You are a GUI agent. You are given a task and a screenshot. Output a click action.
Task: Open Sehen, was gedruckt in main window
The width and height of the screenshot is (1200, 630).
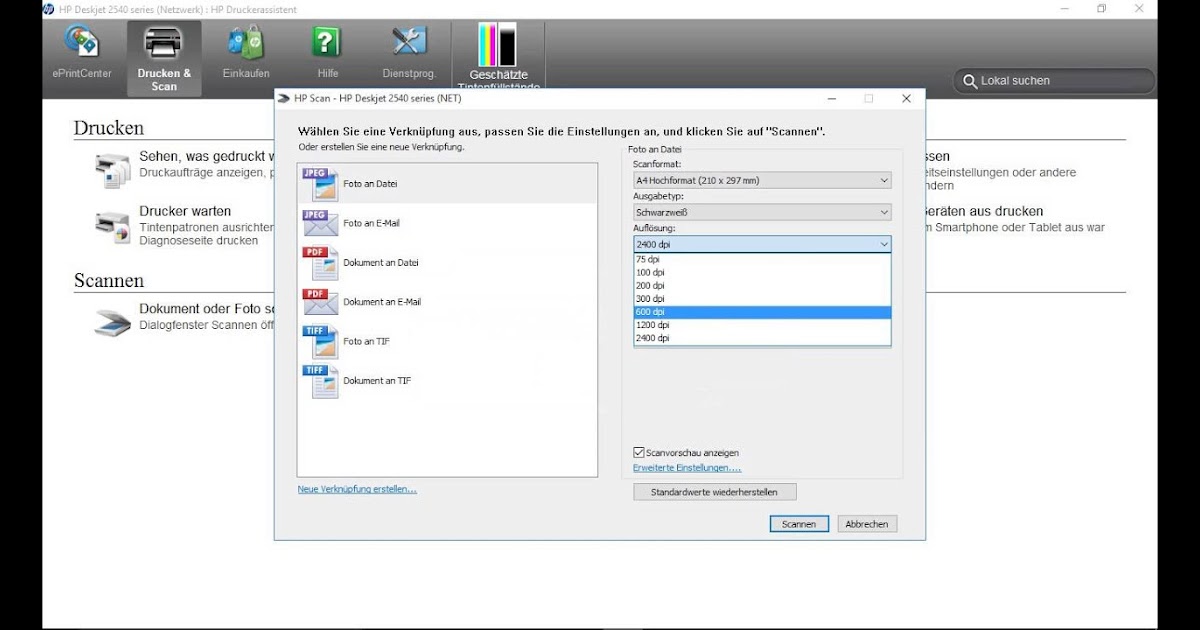point(205,156)
